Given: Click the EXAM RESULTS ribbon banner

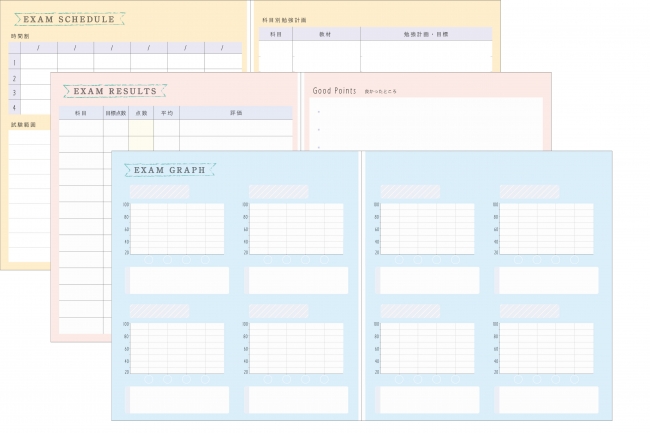Looking at the screenshot, I should pos(114,91).
